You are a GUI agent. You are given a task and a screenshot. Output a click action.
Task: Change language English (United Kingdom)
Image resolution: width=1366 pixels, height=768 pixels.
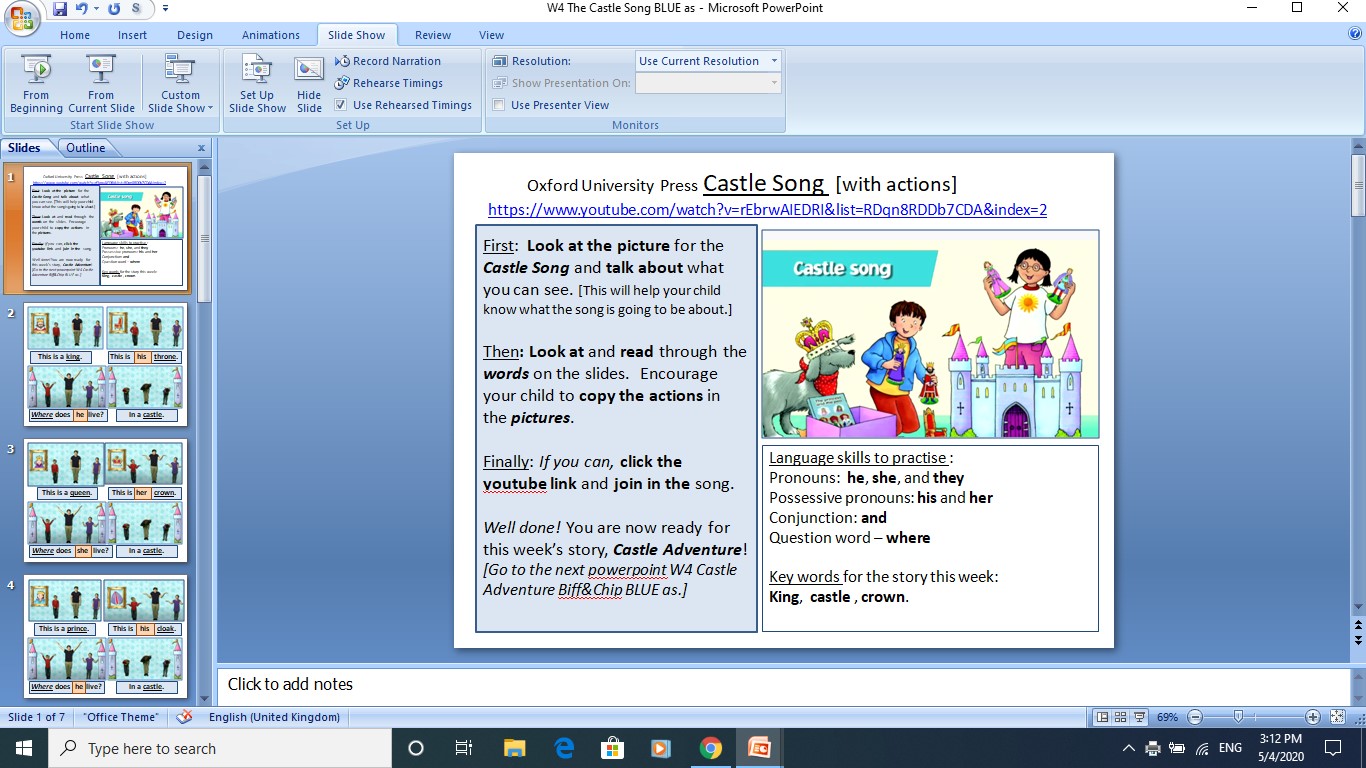pyautogui.click(x=274, y=717)
